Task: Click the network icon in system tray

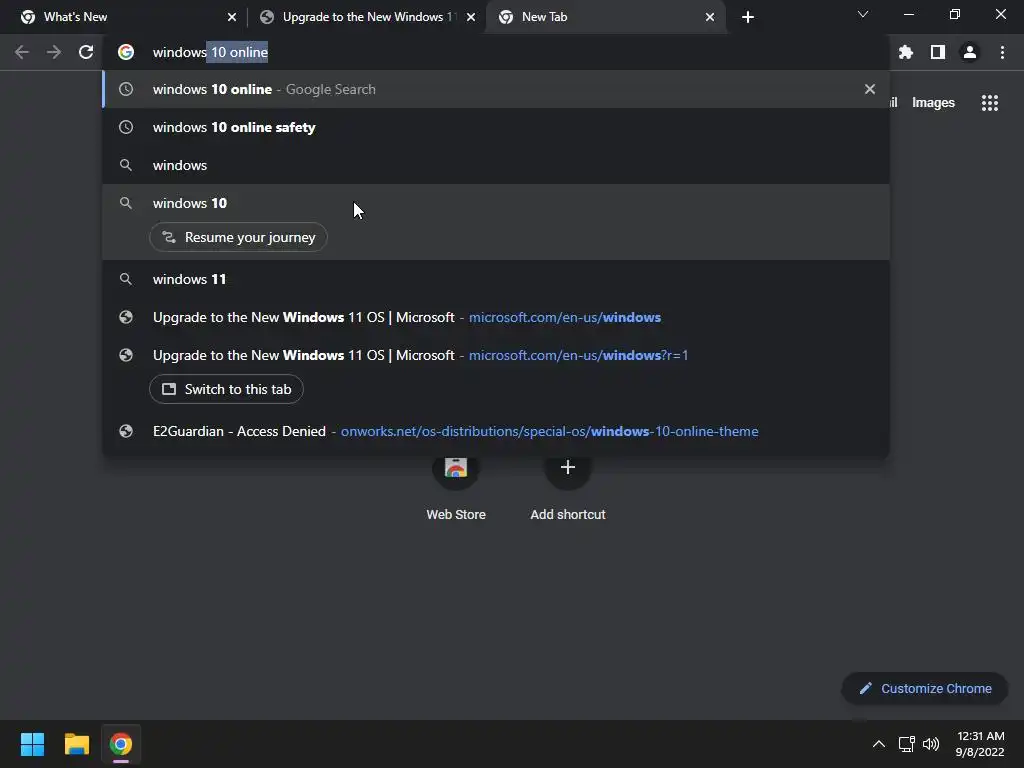Action: click(906, 744)
